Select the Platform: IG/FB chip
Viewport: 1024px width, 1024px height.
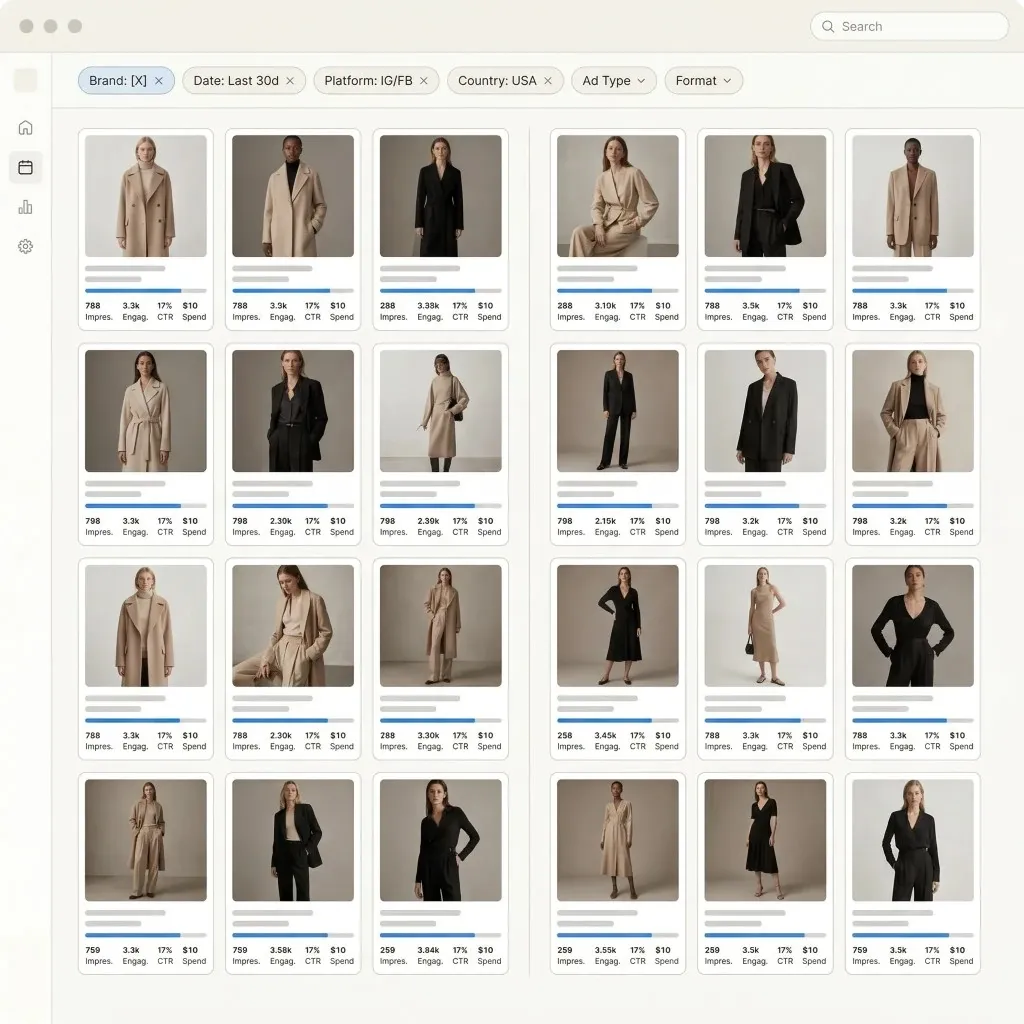tap(376, 81)
